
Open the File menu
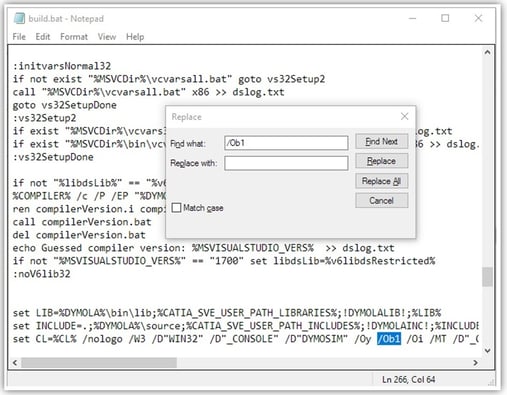[x=19, y=37]
